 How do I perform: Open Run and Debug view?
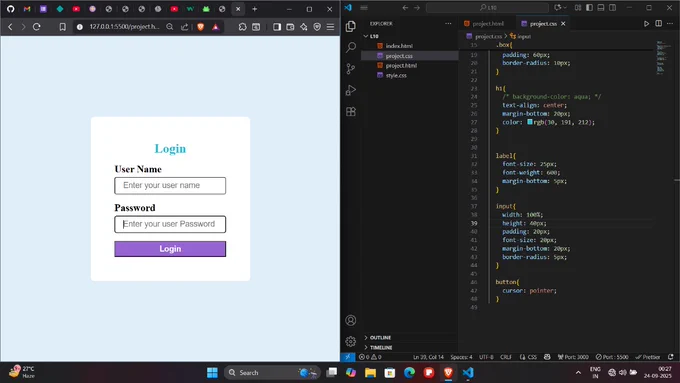pos(351,90)
